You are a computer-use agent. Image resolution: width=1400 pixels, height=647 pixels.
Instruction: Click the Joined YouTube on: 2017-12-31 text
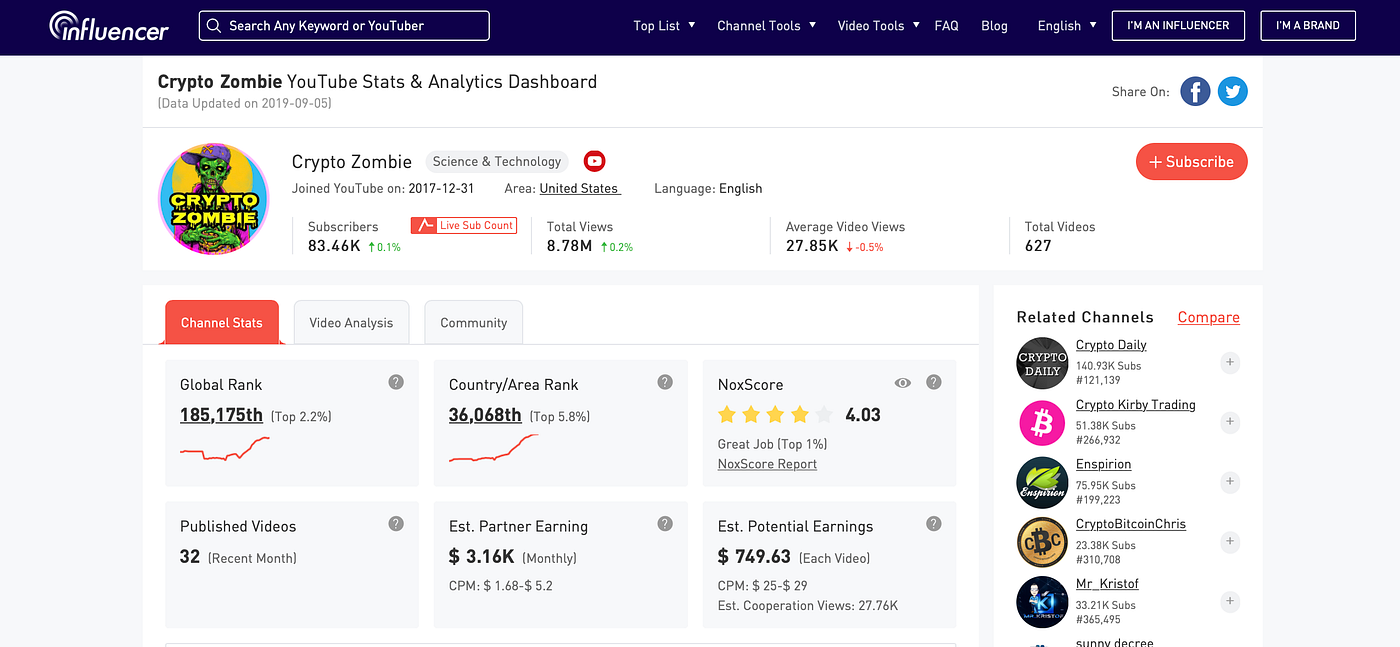(383, 188)
